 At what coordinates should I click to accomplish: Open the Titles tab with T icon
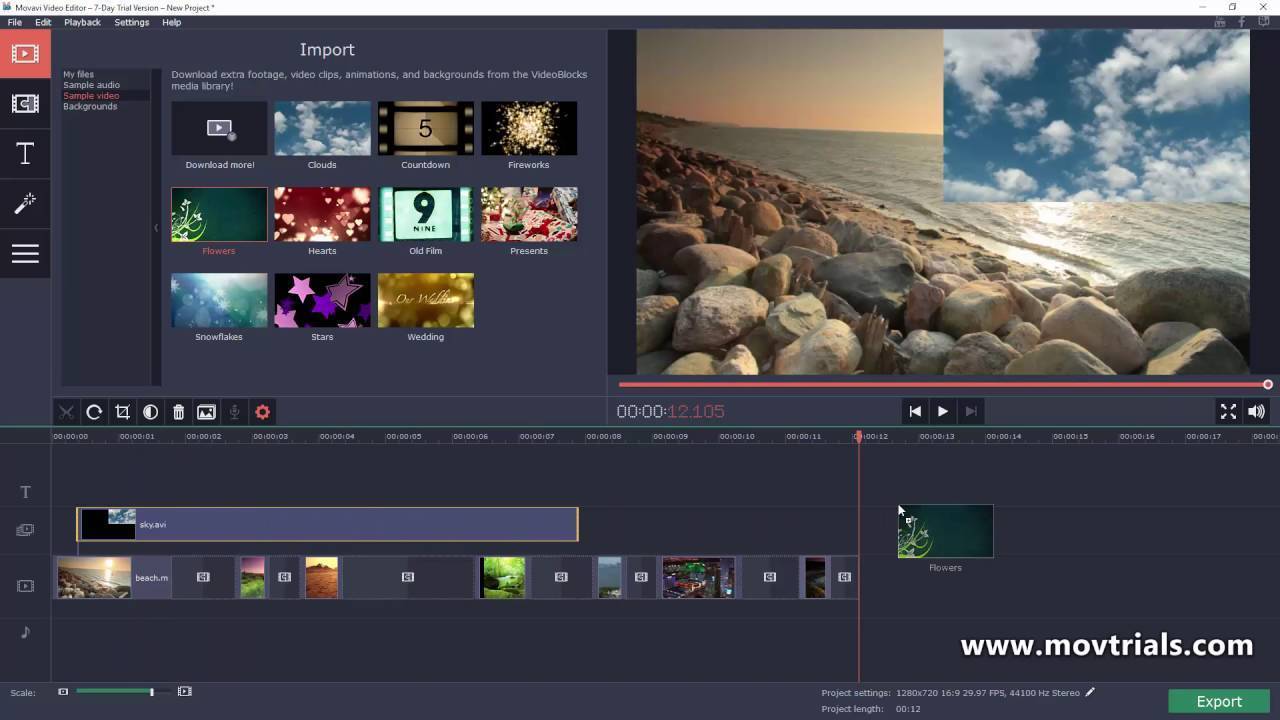[x=25, y=154]
